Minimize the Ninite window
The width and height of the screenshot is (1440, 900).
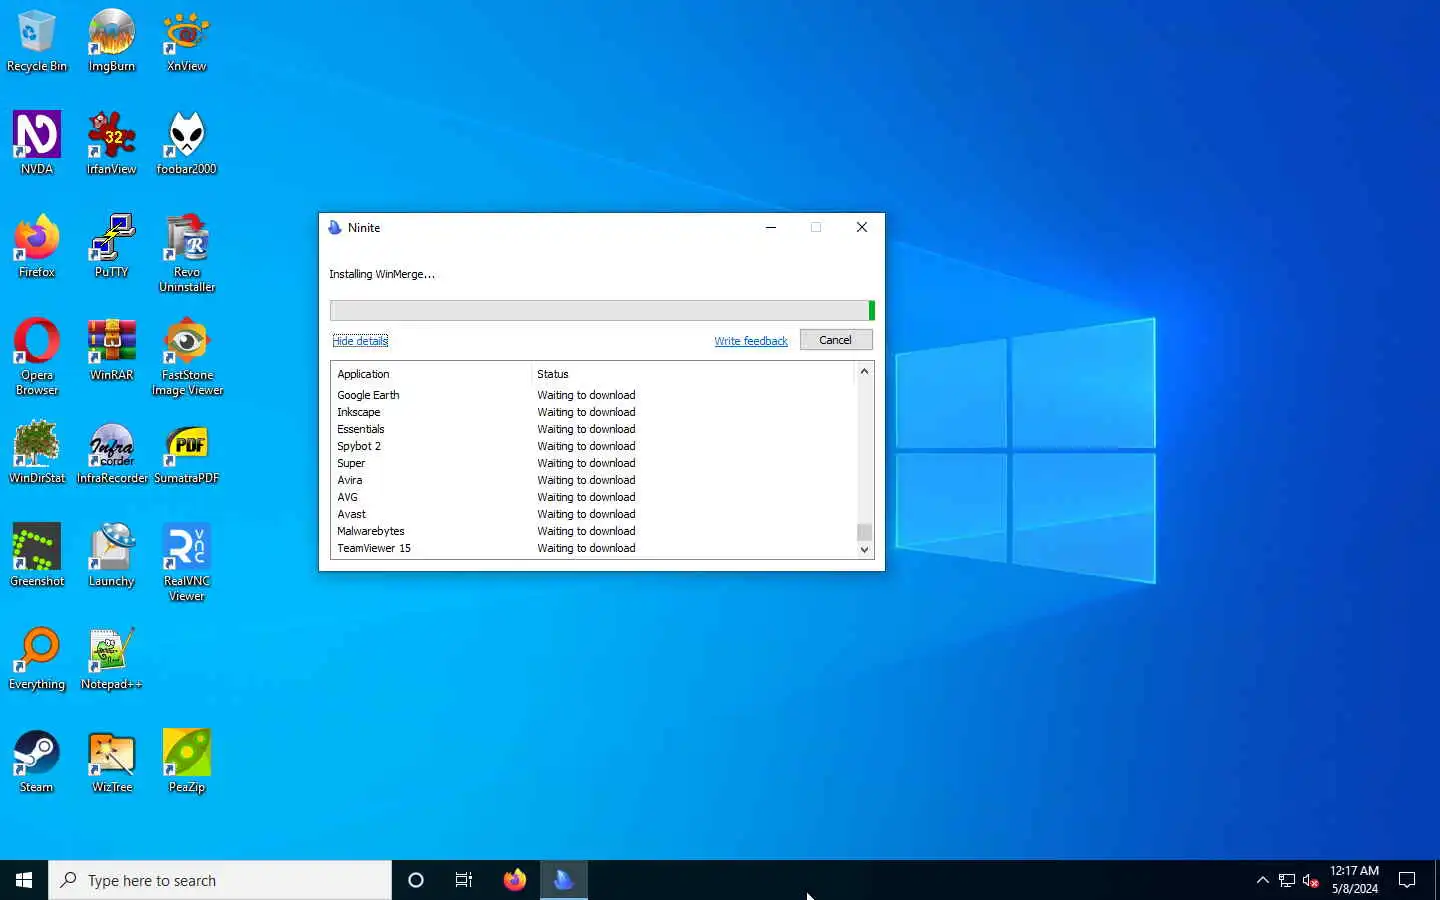tap(771, 227)
